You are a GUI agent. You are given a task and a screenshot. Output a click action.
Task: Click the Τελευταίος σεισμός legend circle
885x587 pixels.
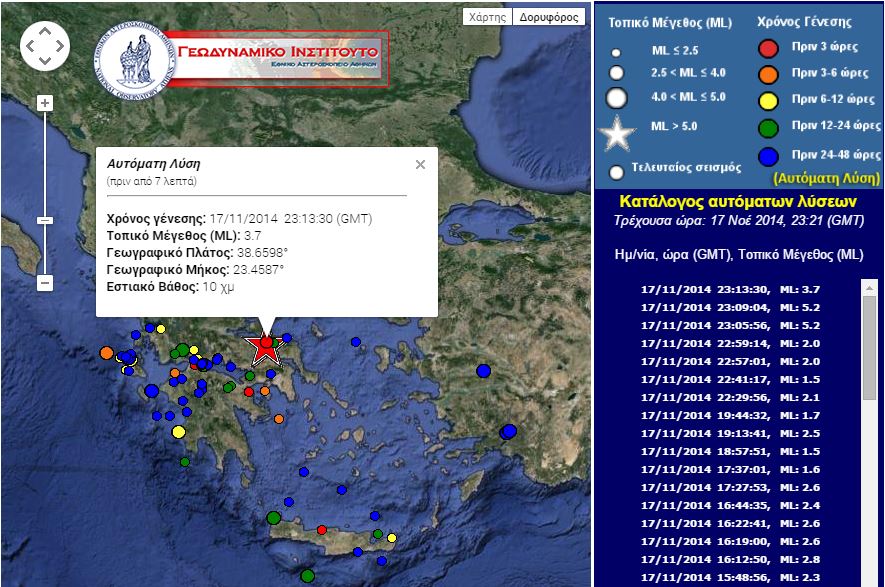pos(617,171)
